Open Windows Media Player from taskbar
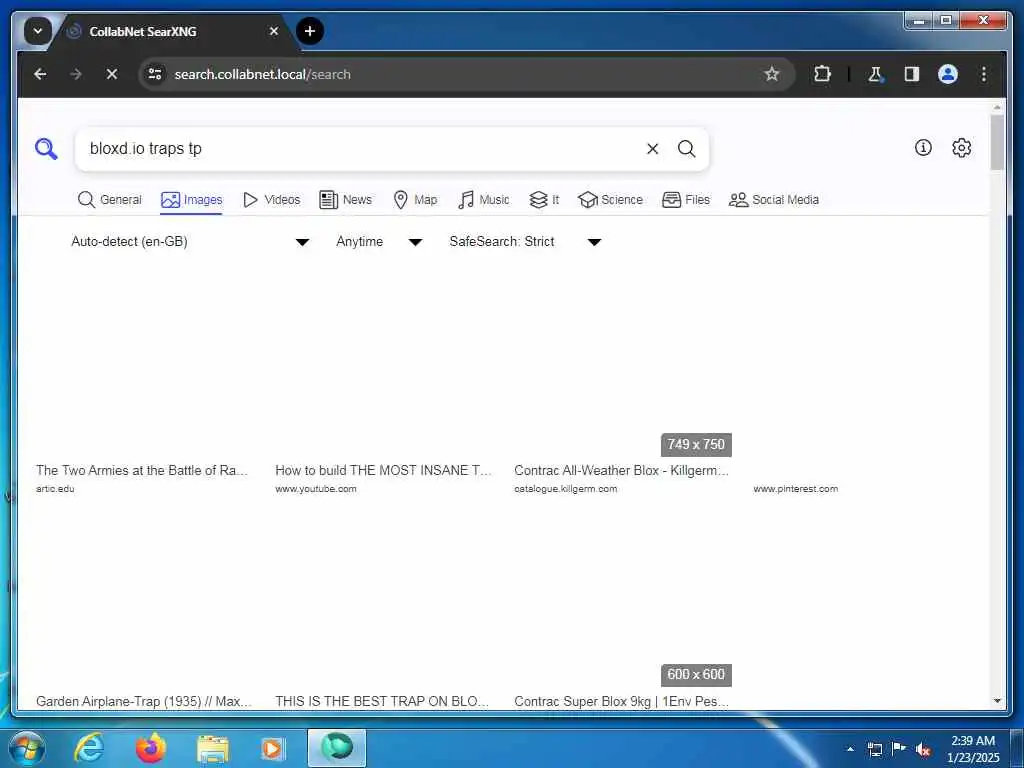The height and width of the screenshot is (768, 1024). click(272, 748)
